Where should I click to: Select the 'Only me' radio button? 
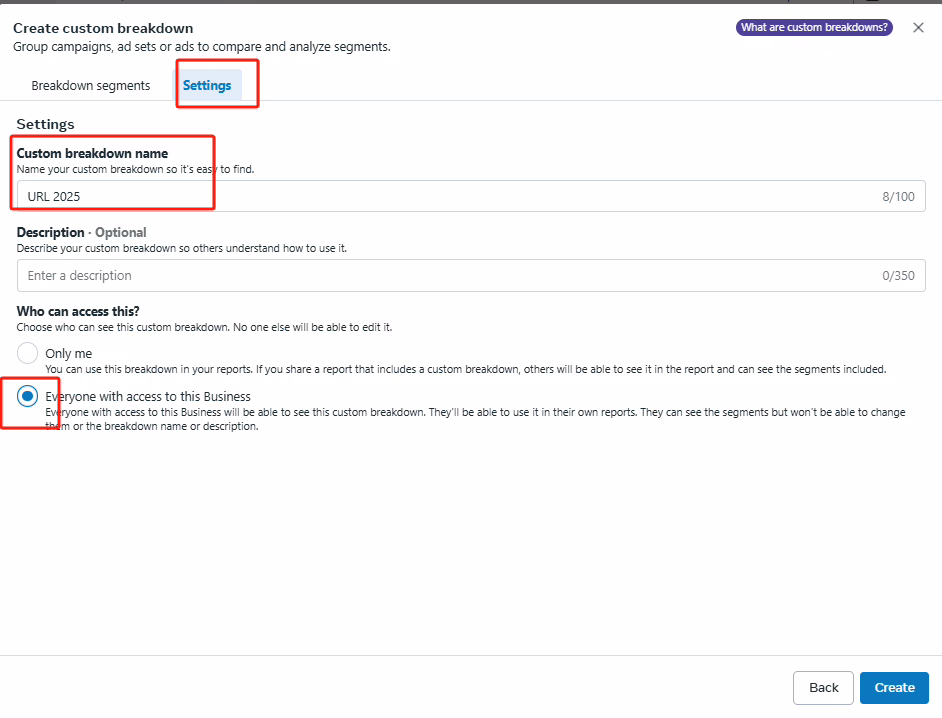tap(28, 353)
